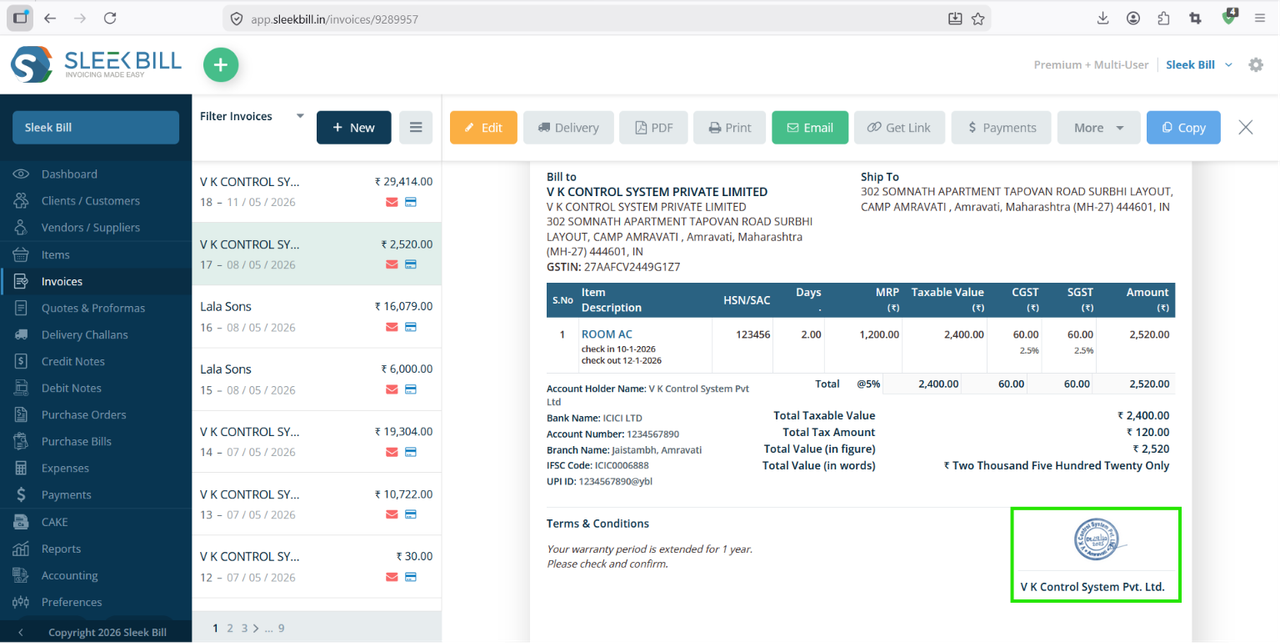Click the Get Link button
Viewport: 1280px width, 643px height.
pyautogui.click(x=899, y=128)
